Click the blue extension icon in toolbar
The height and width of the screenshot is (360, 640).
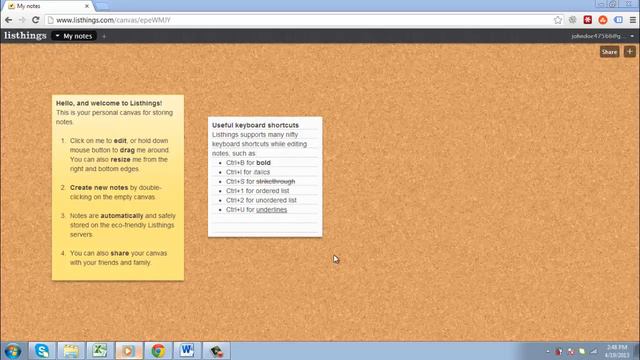point(618,20)
